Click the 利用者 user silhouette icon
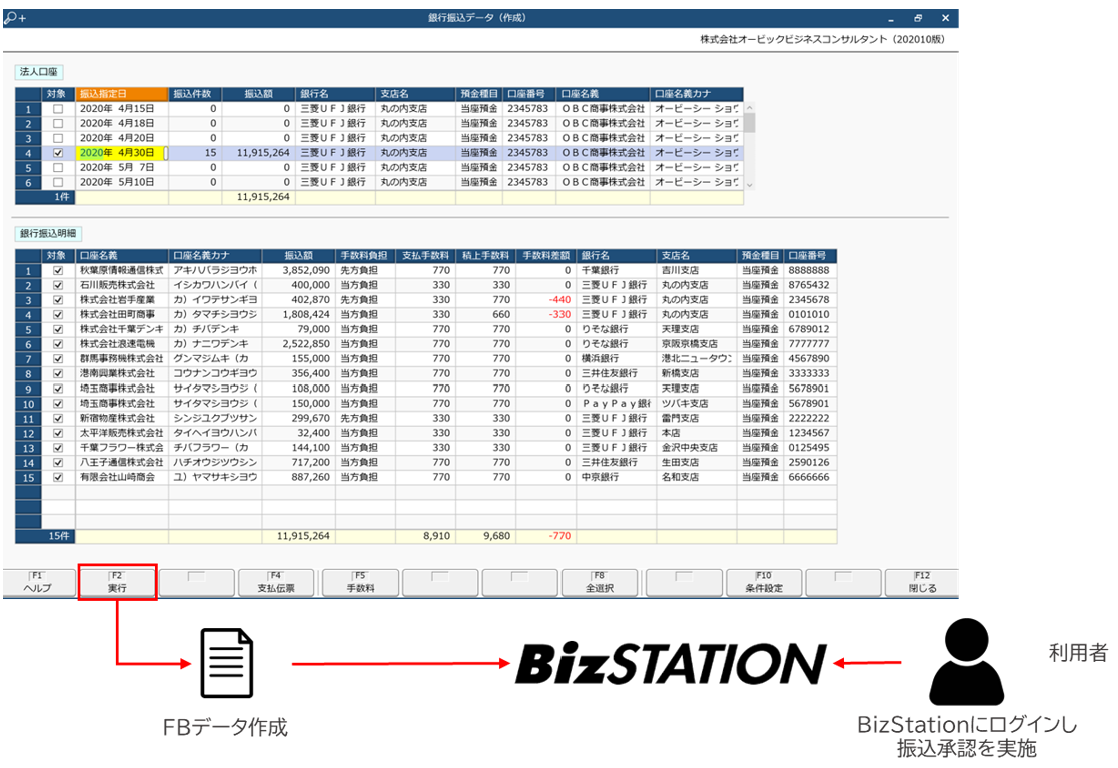 pyautogui.click(x=966, y=661)
